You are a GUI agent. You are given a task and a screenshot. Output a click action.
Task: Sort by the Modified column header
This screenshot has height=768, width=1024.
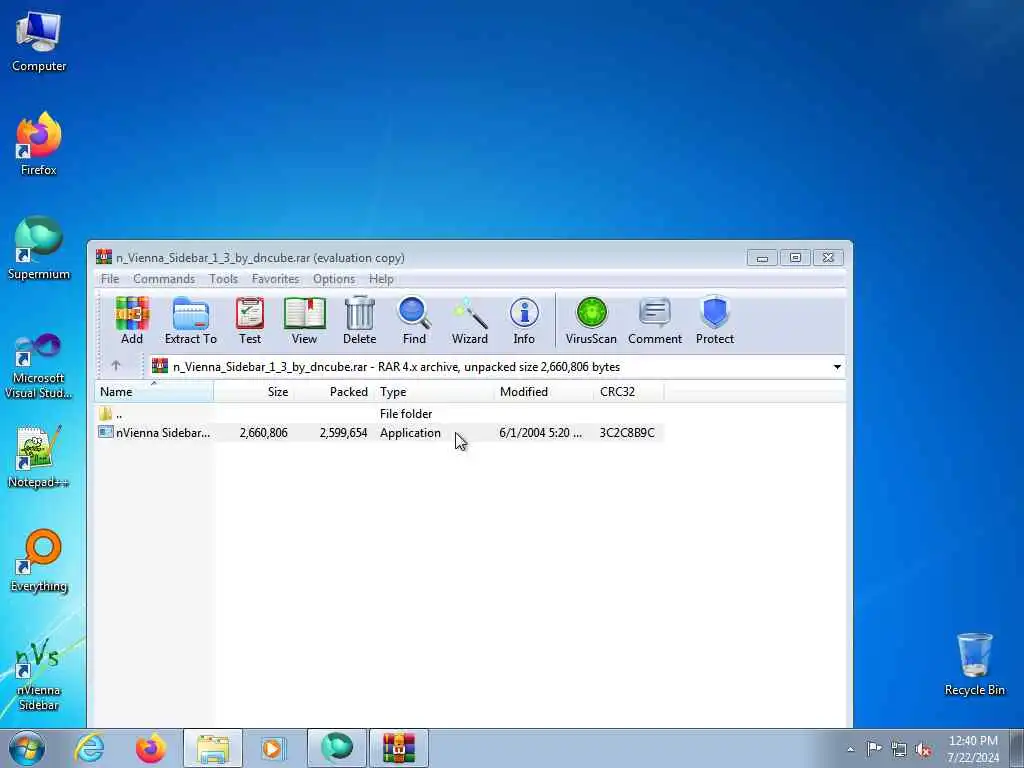pyautogui.click(x=543, y=392)
